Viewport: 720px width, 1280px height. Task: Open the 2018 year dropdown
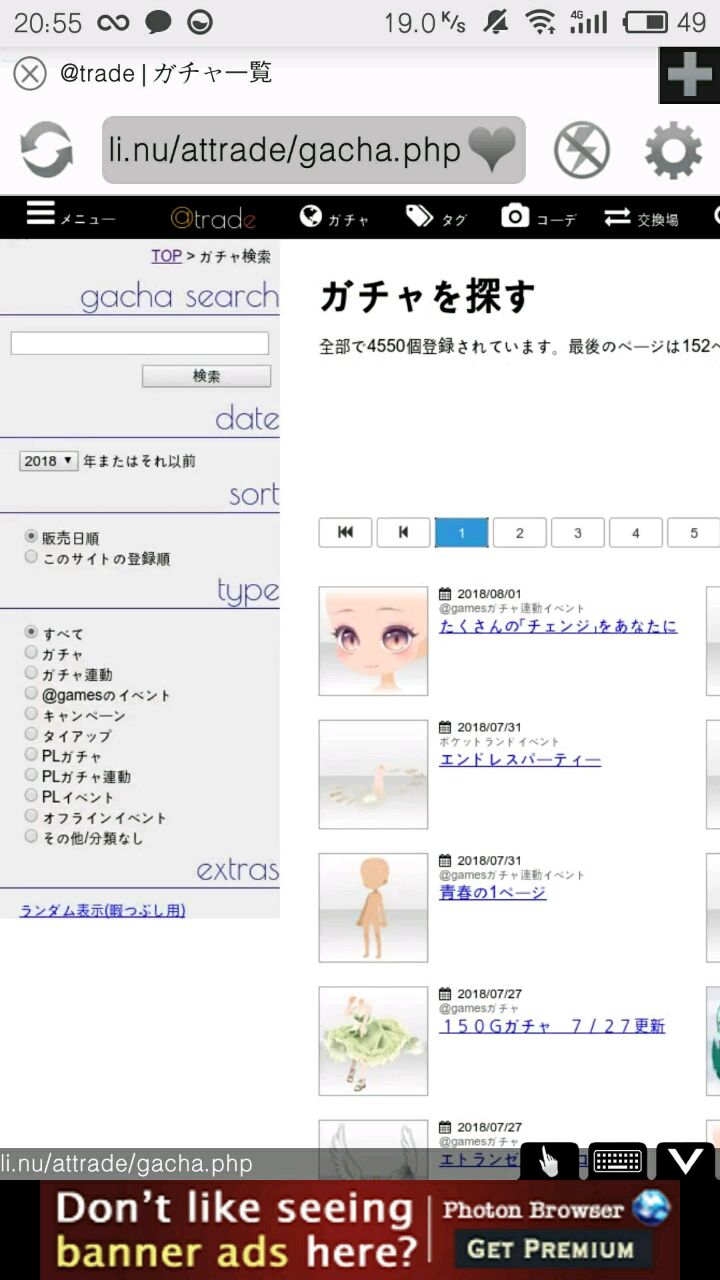click(48, 461)
